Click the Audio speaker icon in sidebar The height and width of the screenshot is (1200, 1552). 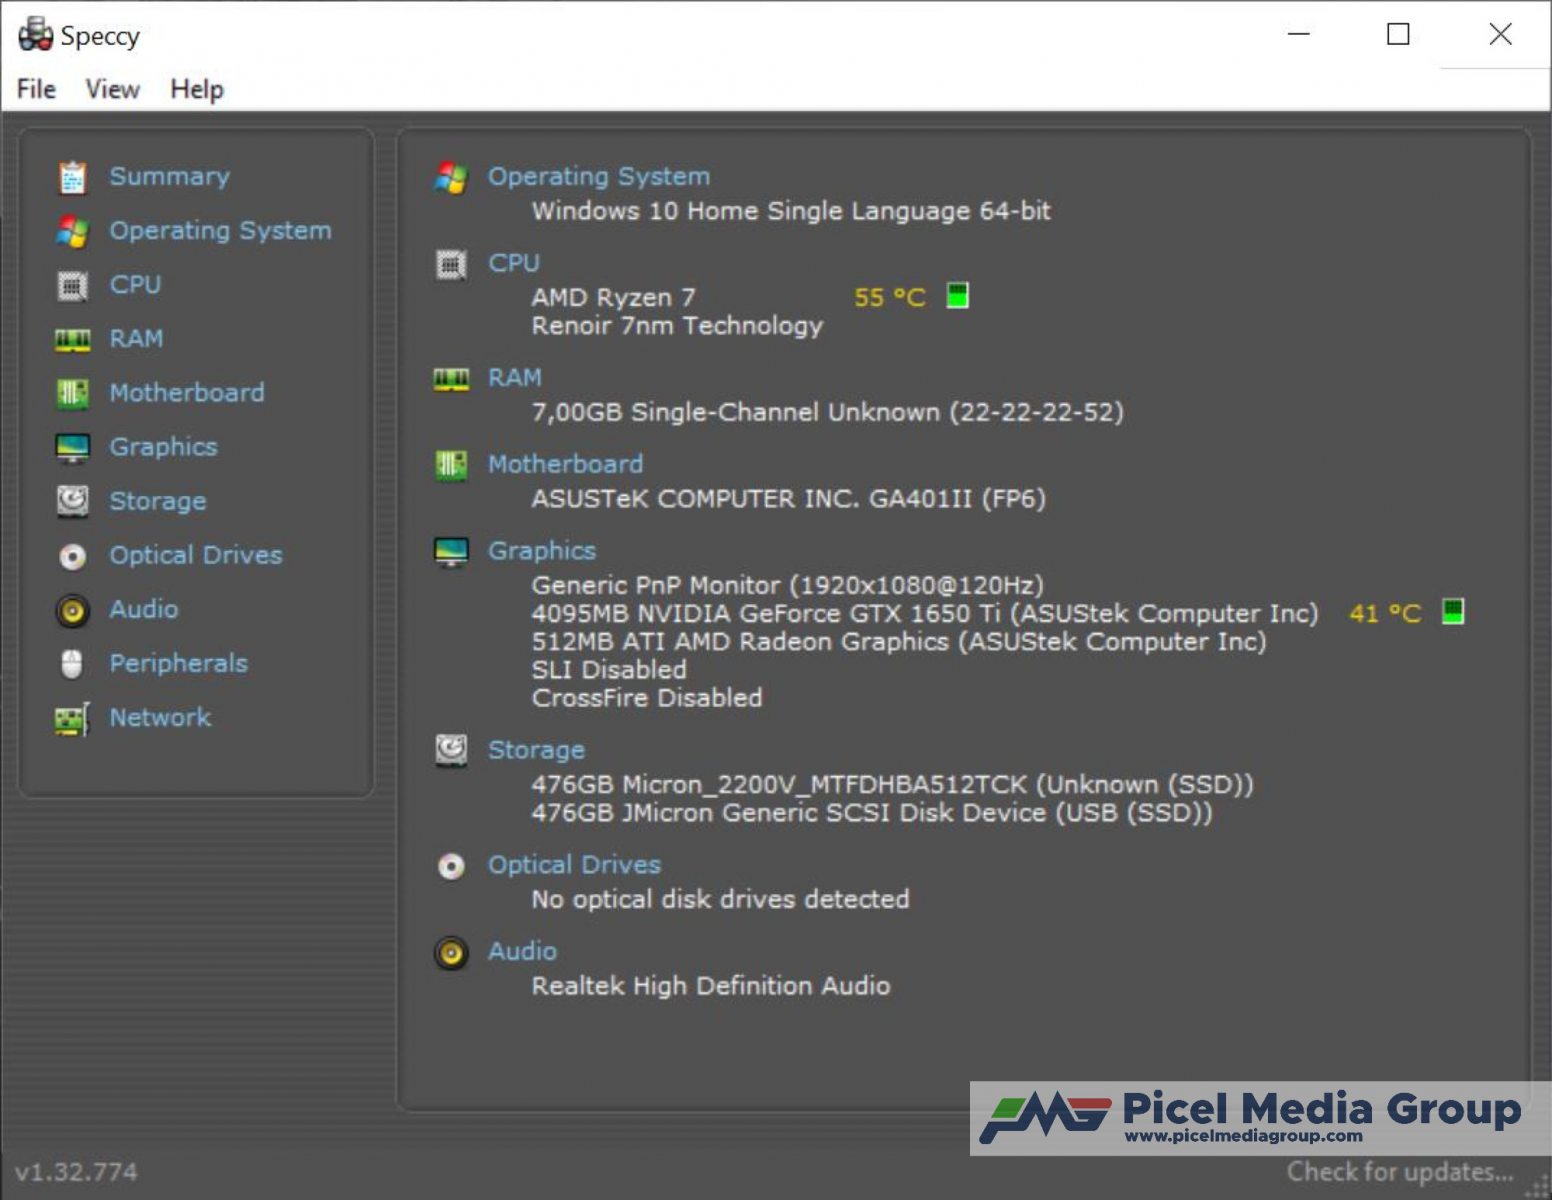click(72, 610)
